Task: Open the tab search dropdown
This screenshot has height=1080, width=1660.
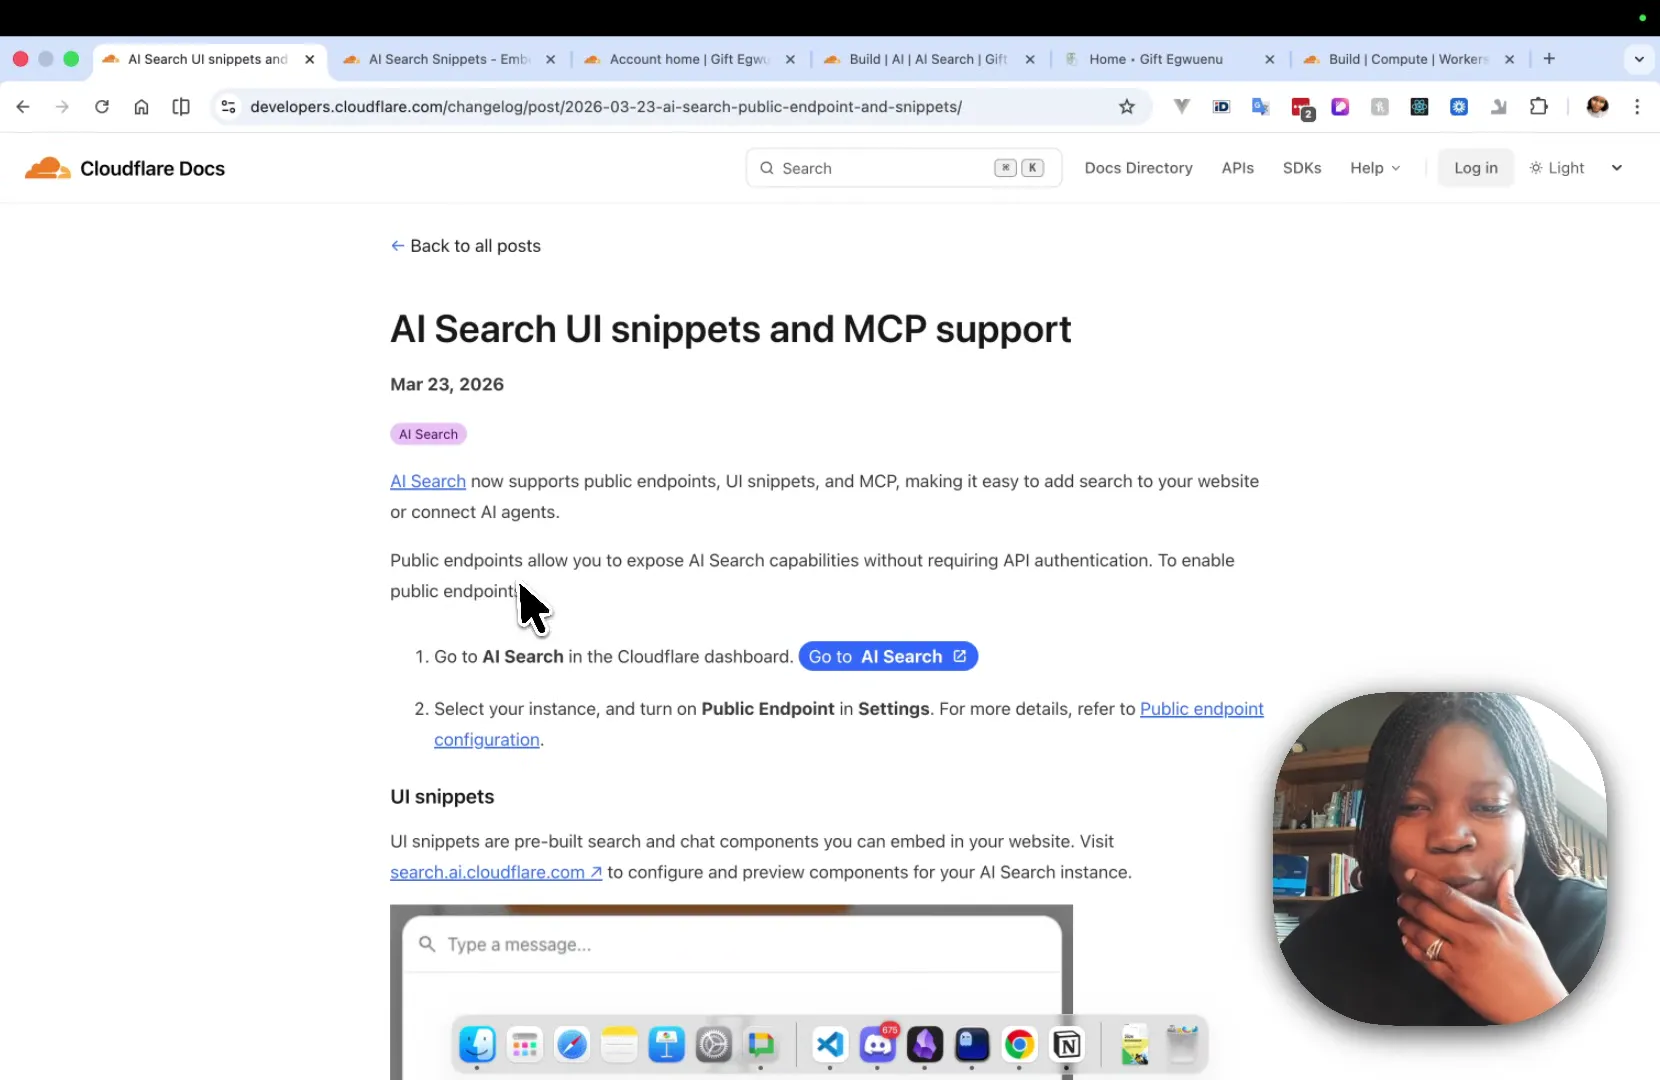Action: tap(1640, 59)
